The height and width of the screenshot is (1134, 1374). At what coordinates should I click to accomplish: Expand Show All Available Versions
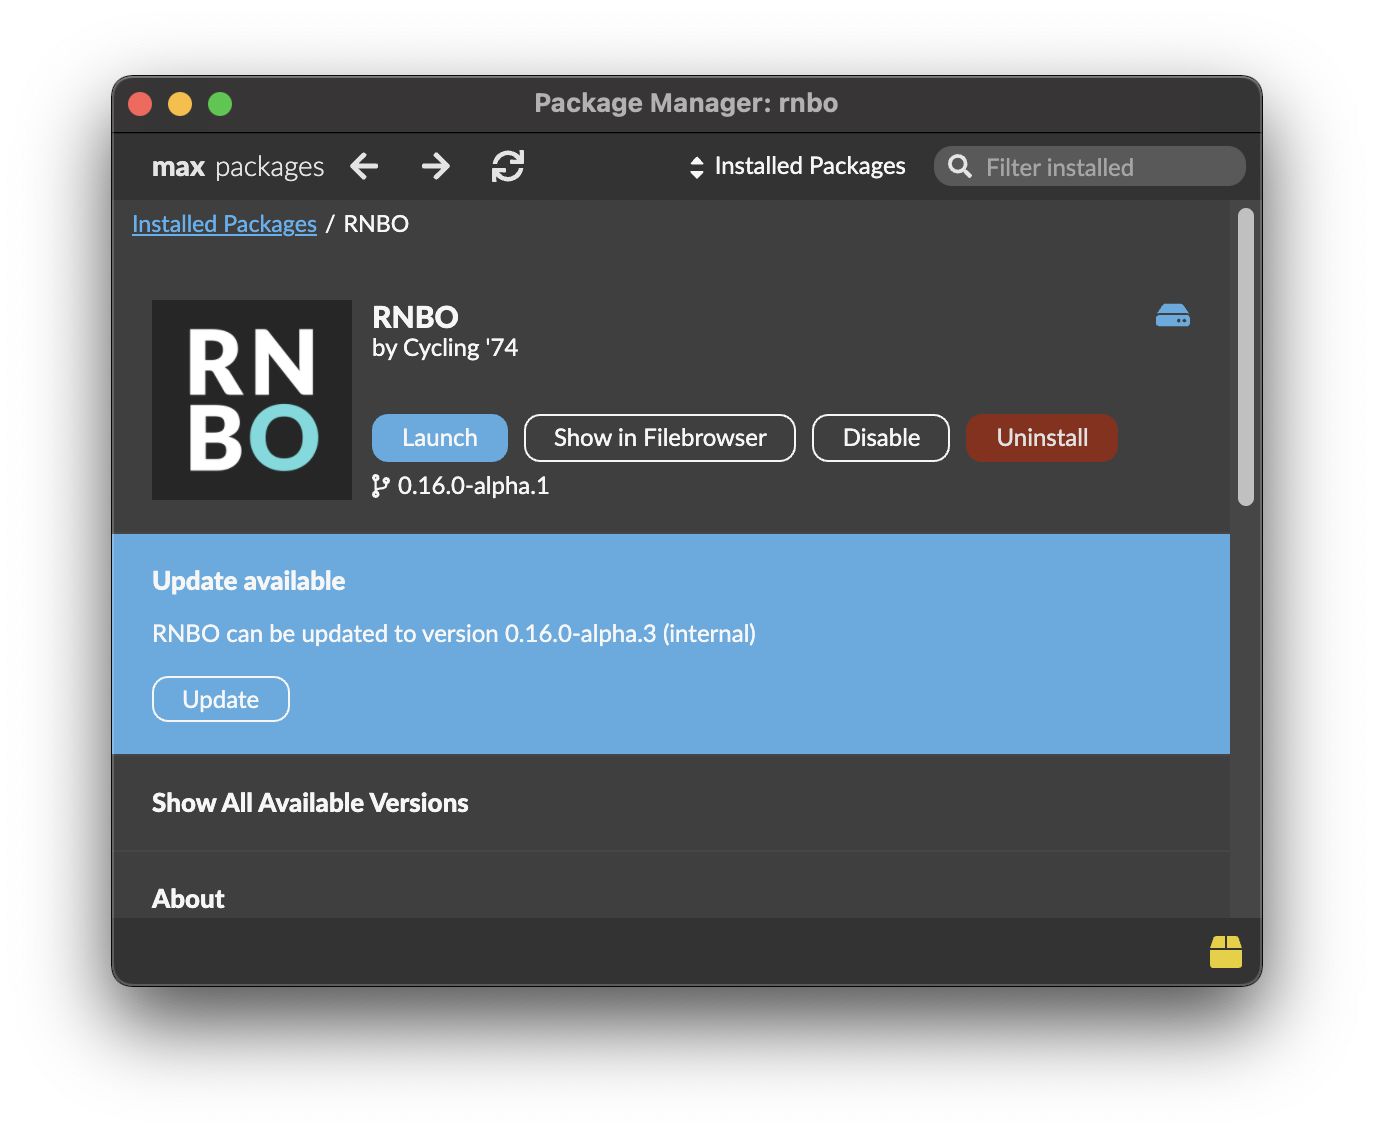tap(310, 803)
